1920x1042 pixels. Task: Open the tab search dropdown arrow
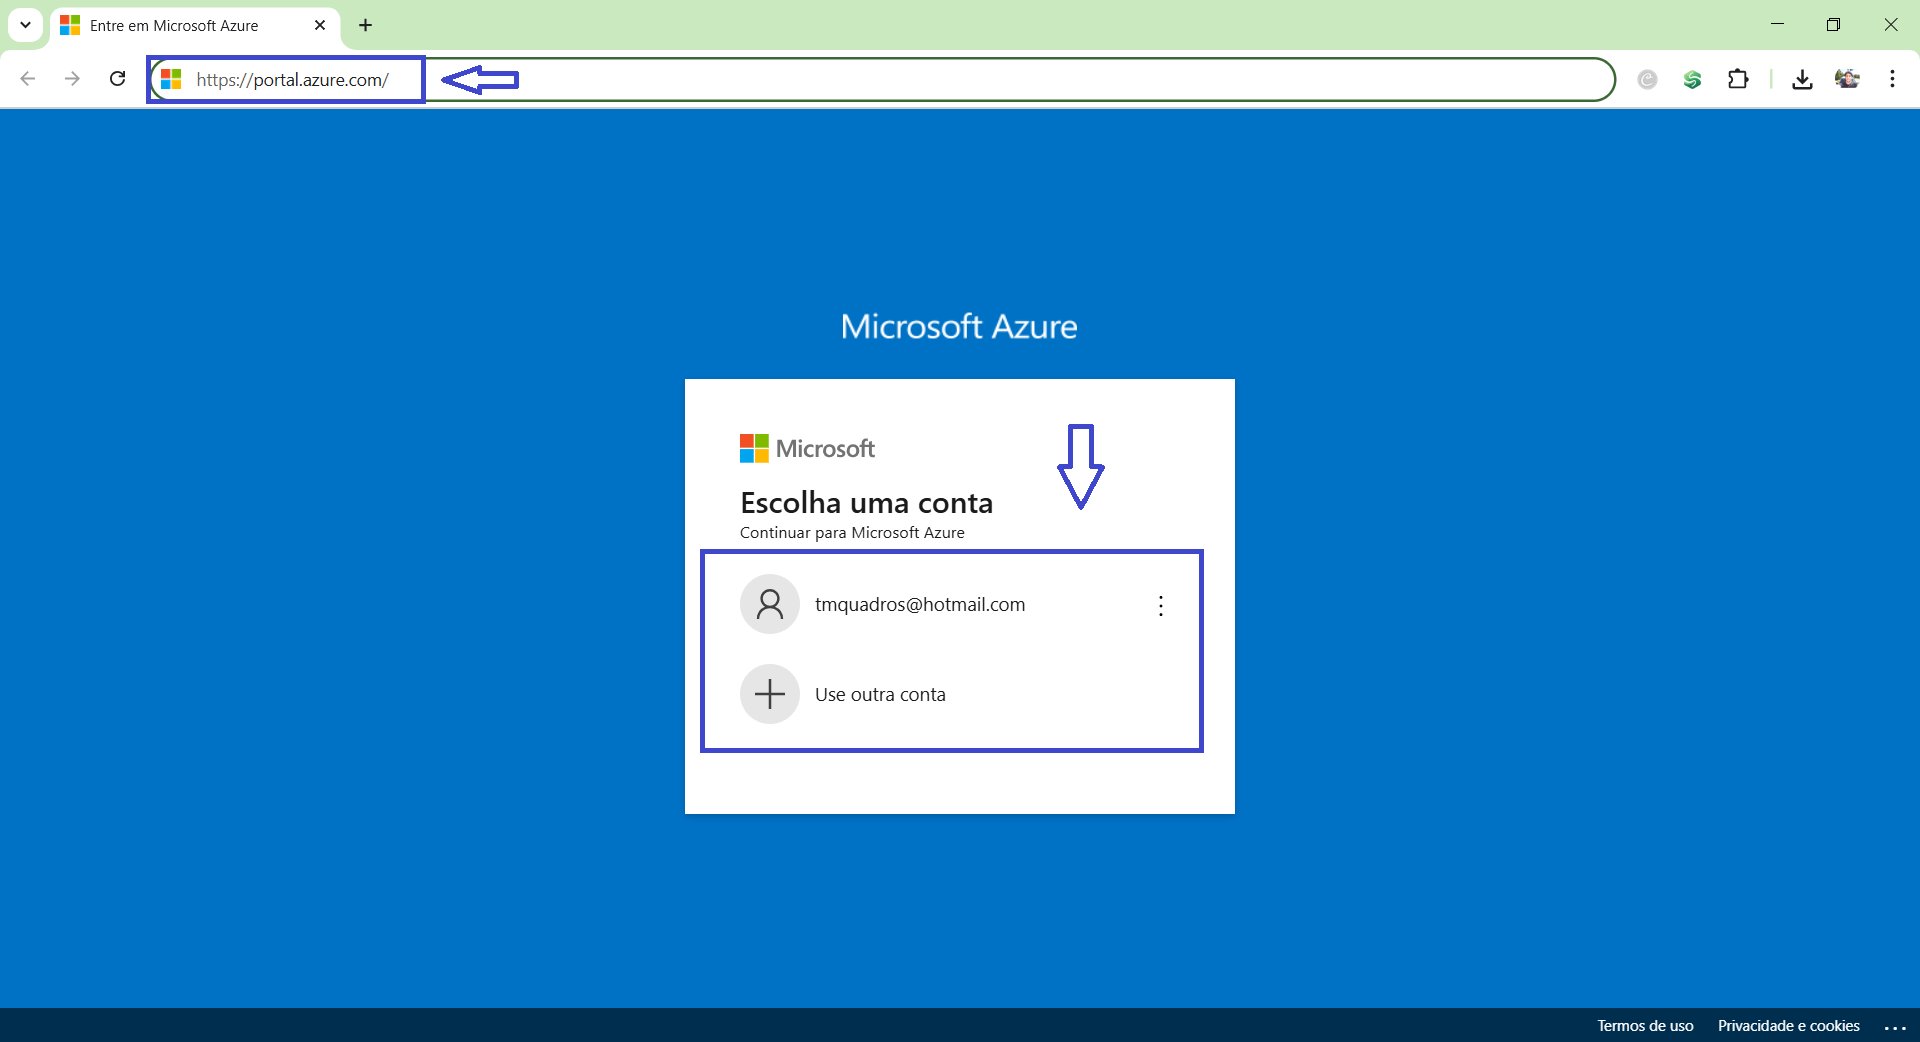(x=25, y=25)
